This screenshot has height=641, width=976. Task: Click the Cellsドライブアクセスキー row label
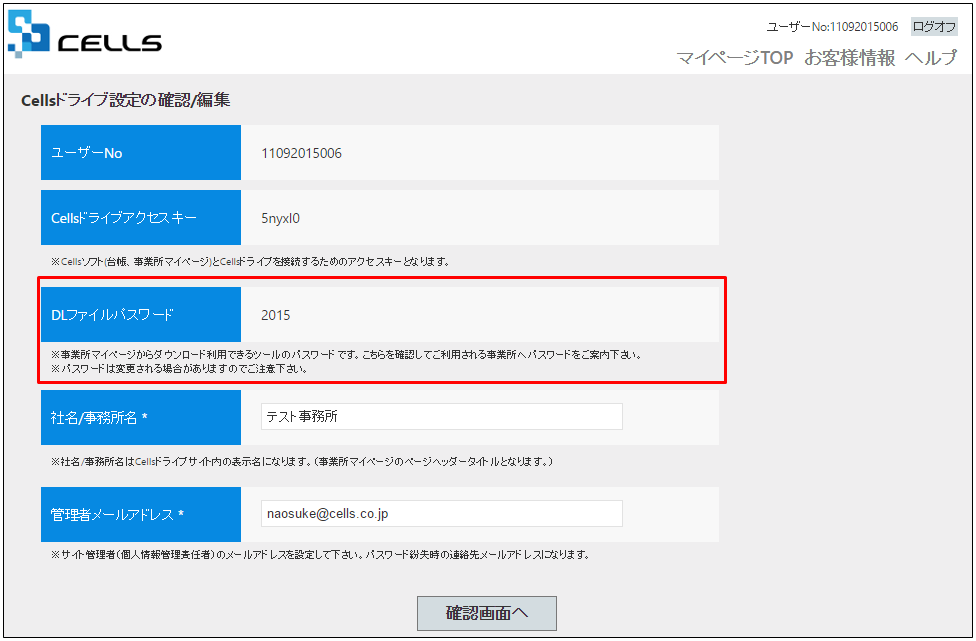pyautogui.click(x=141, y=218)
